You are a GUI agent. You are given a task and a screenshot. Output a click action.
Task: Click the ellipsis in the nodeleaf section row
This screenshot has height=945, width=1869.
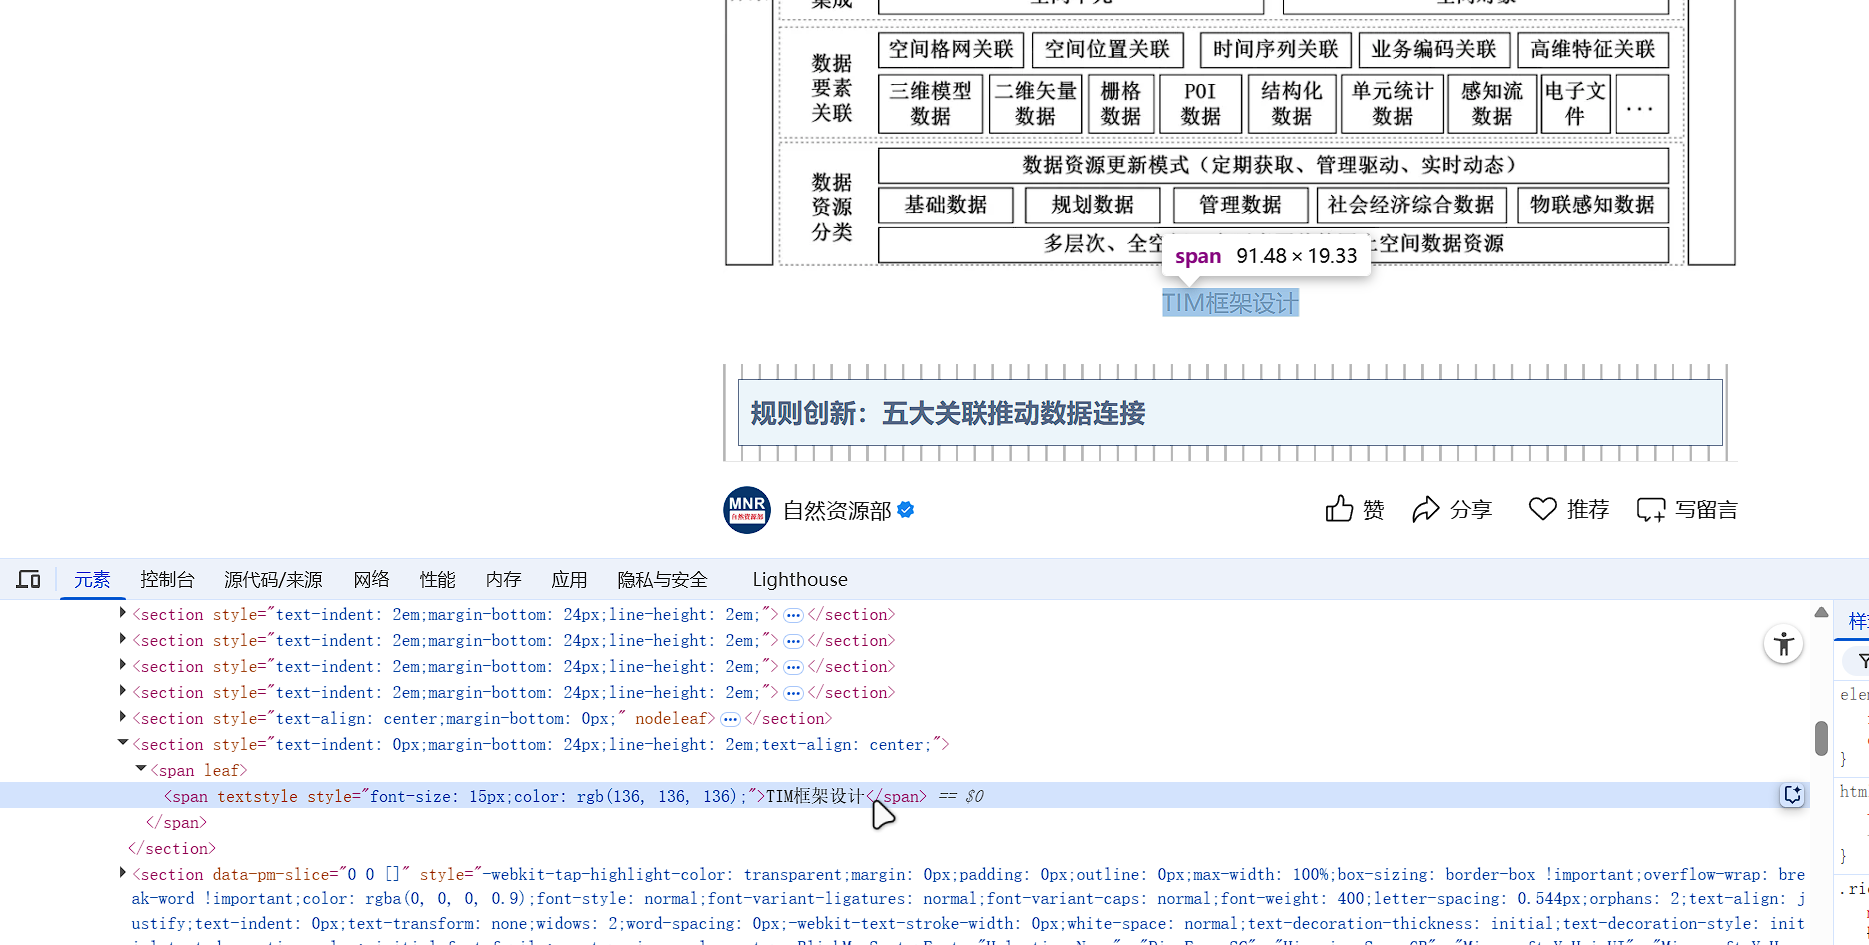(x=730, y=719)
